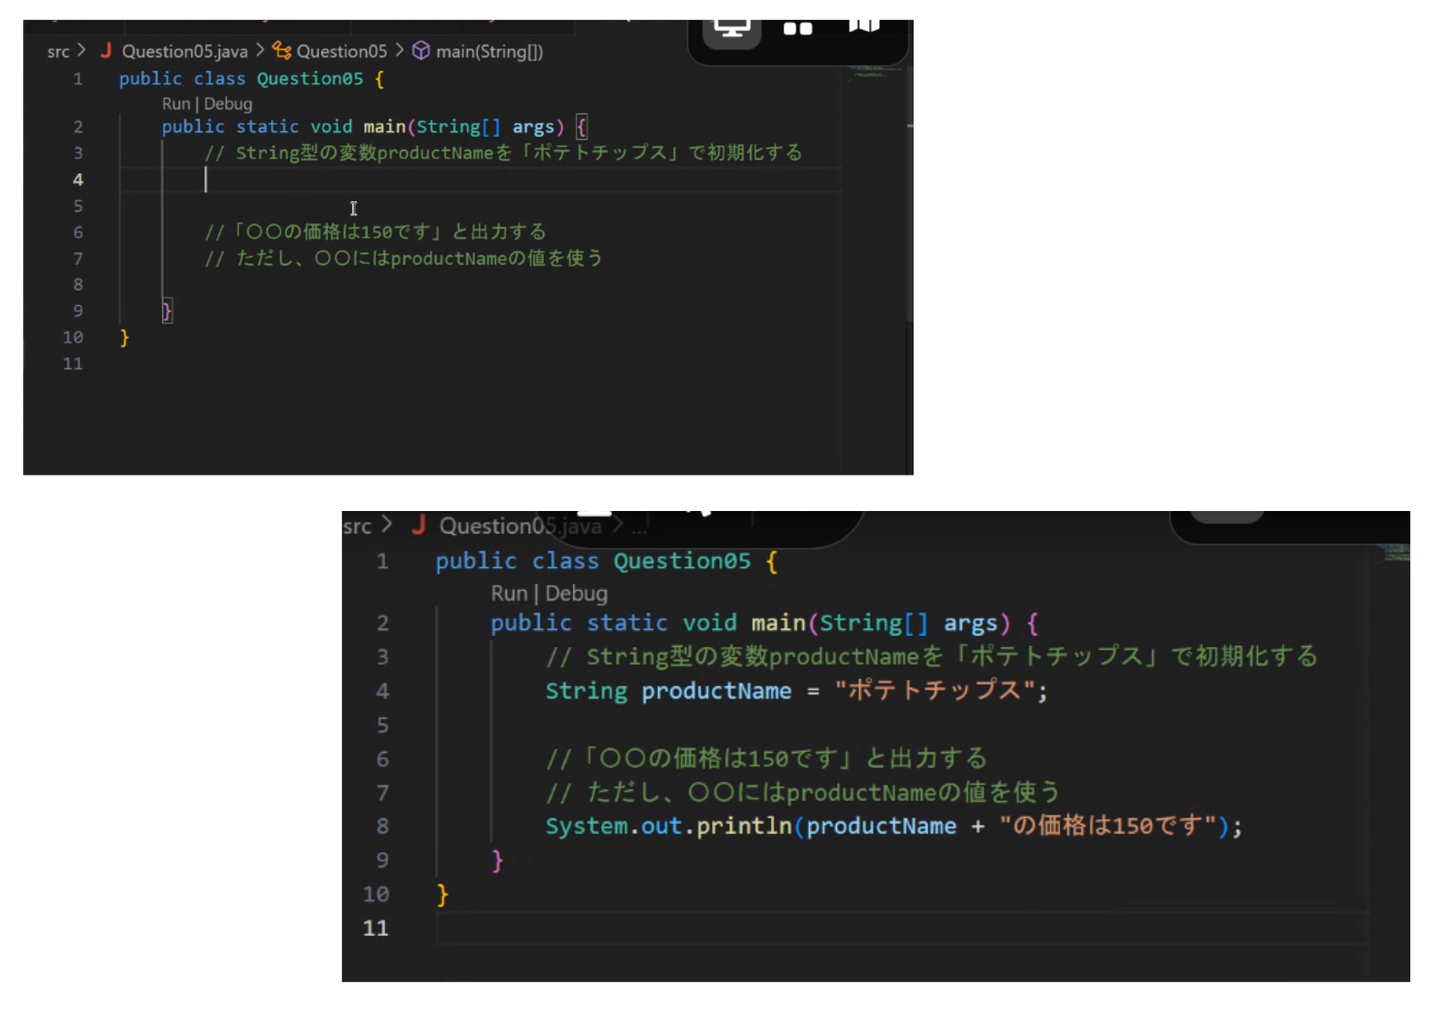This screenshot has height=1022, width=1440.
Task: Click Debug above main in the lower editor
Action: [x=576, y=594]
